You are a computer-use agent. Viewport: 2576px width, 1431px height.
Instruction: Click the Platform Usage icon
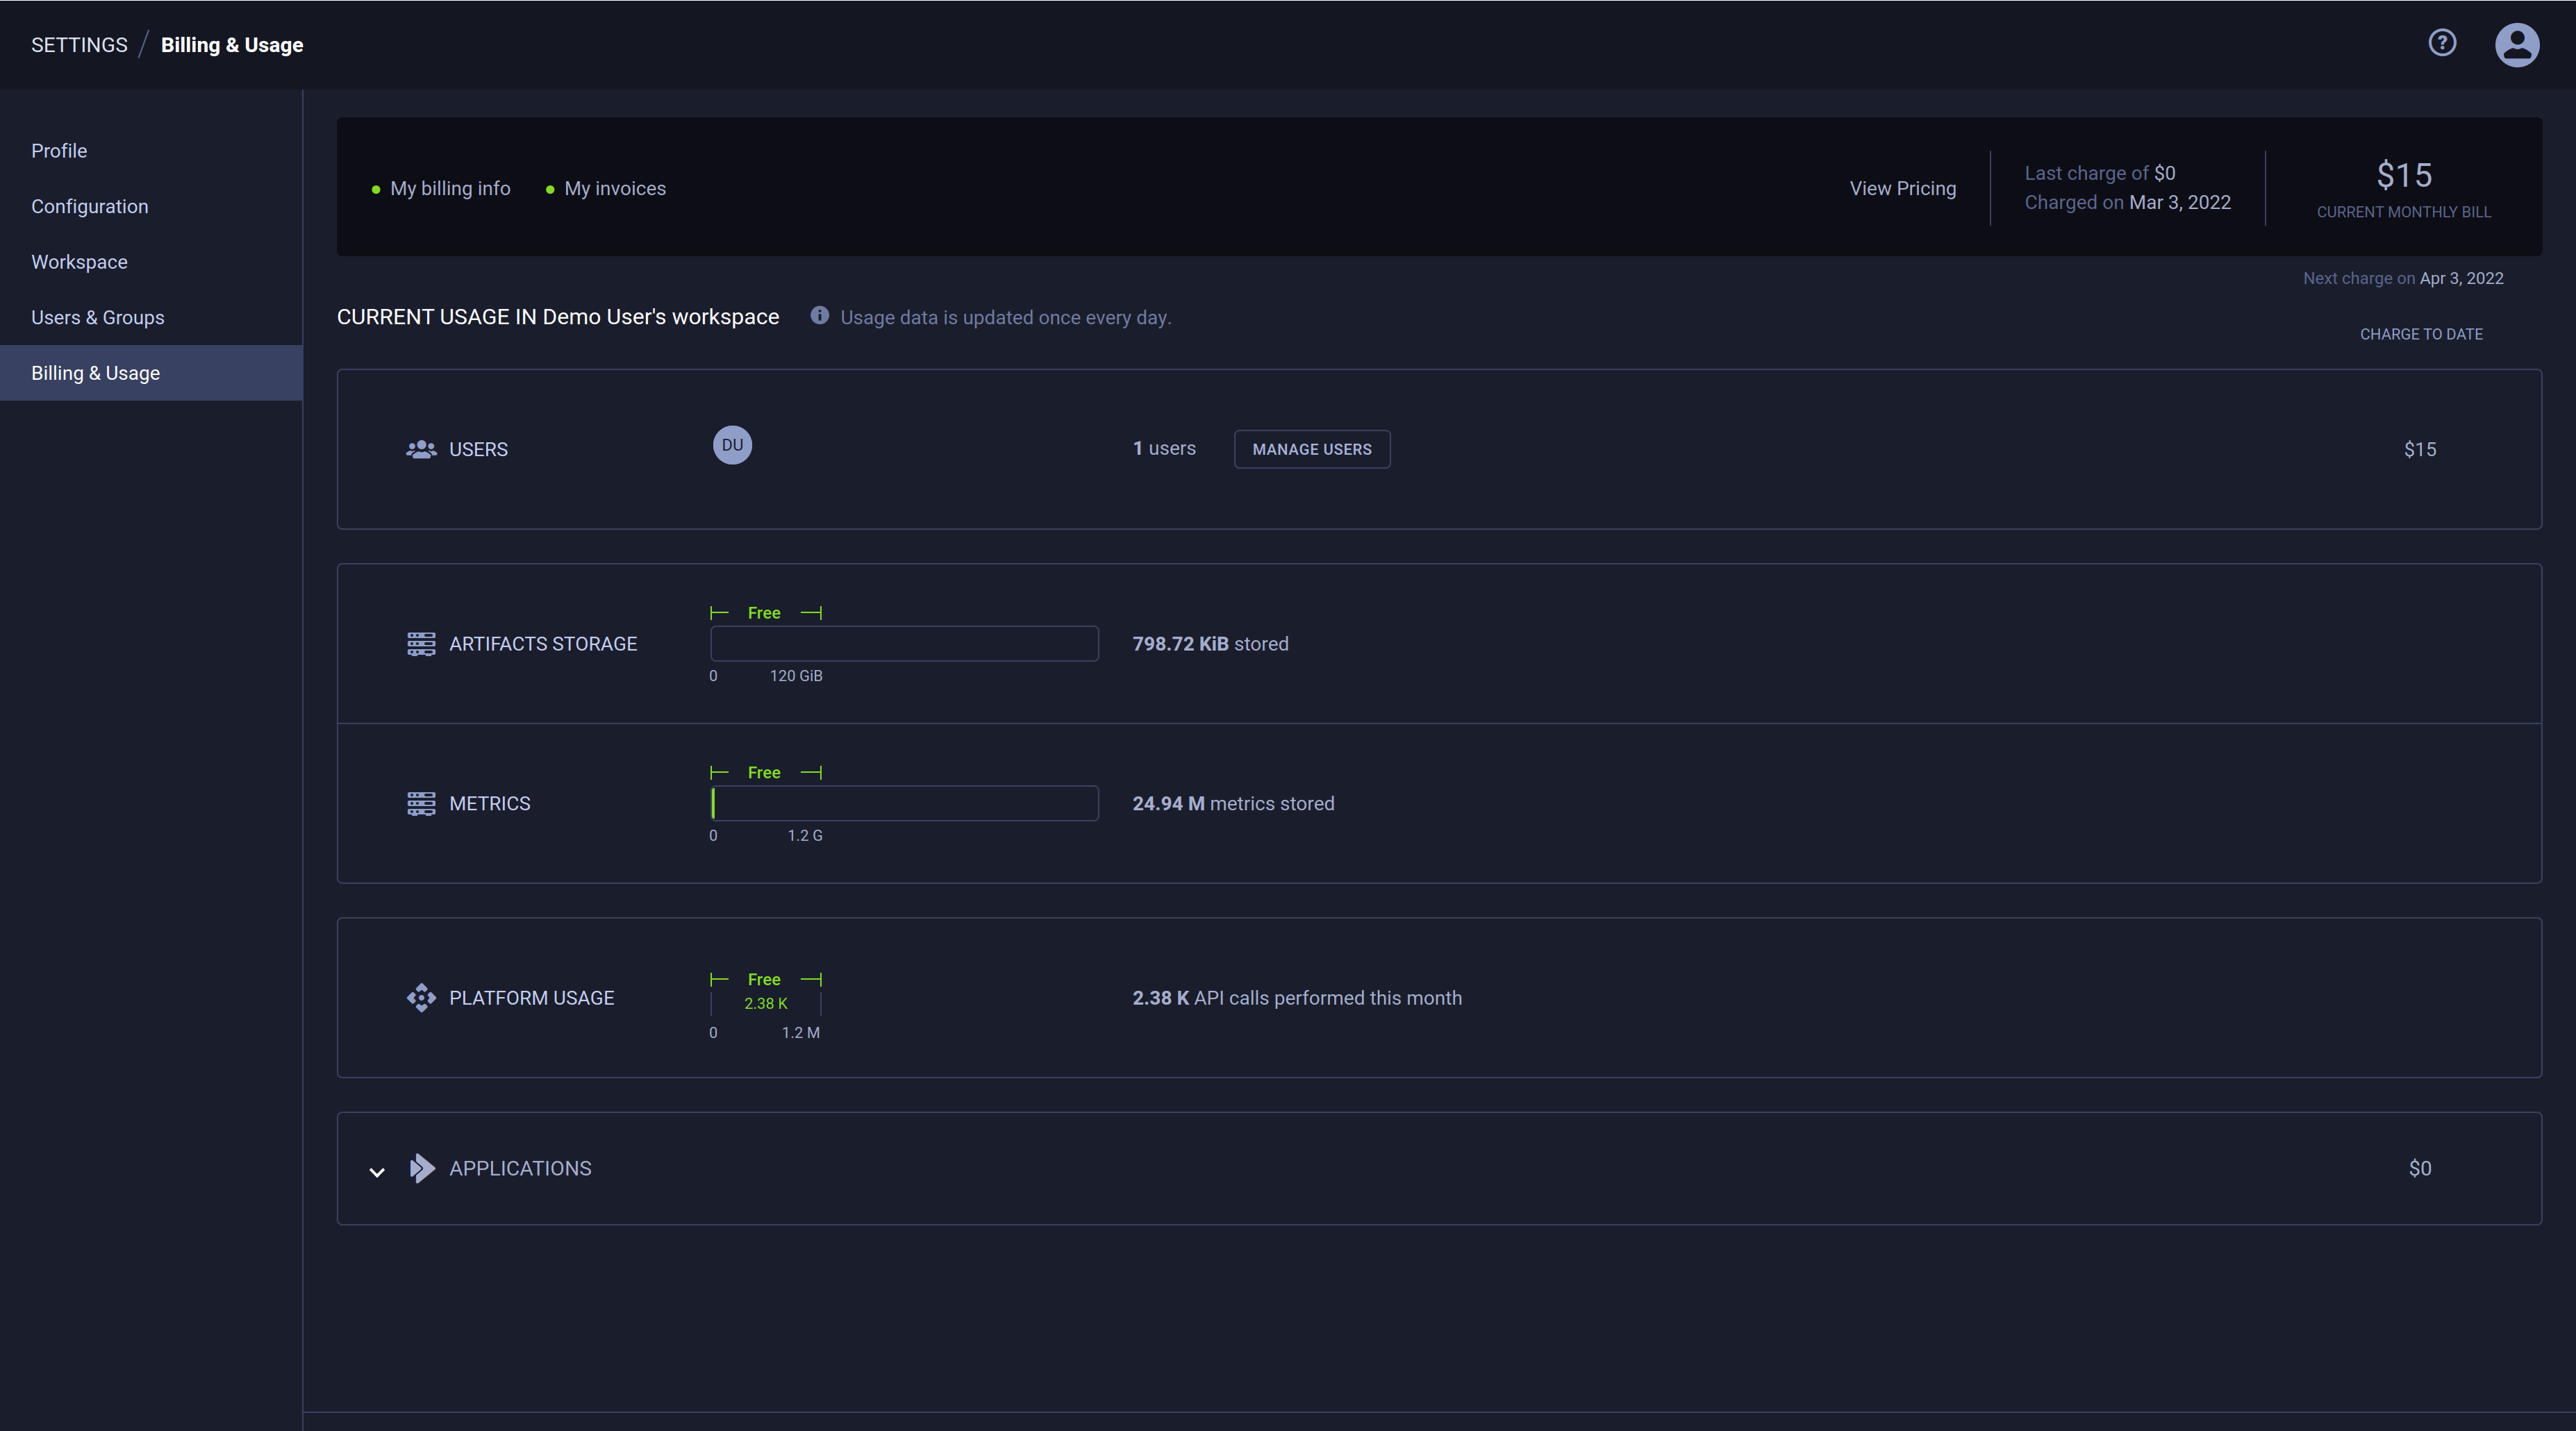(421, 998)
